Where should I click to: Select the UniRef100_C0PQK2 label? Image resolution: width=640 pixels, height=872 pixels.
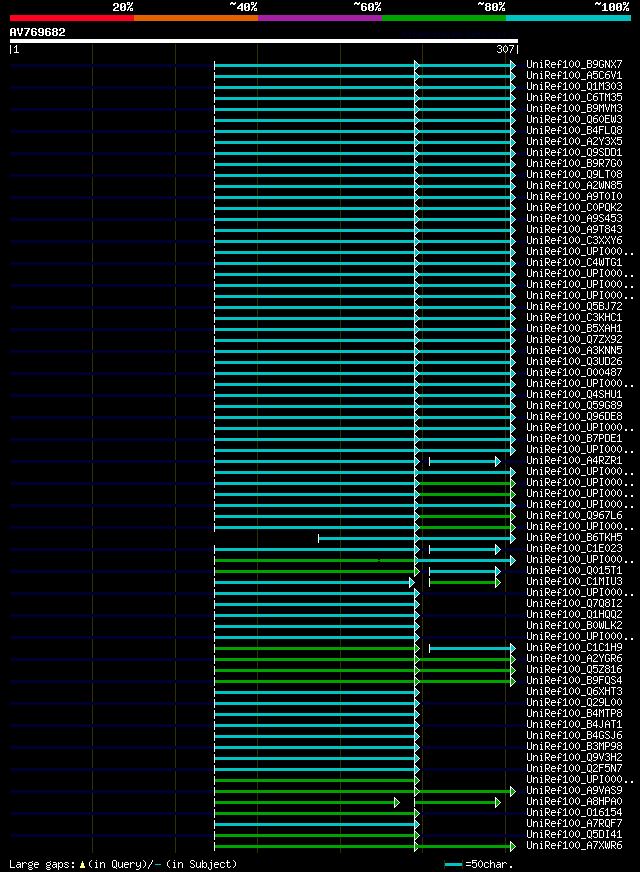pos(574,207)
